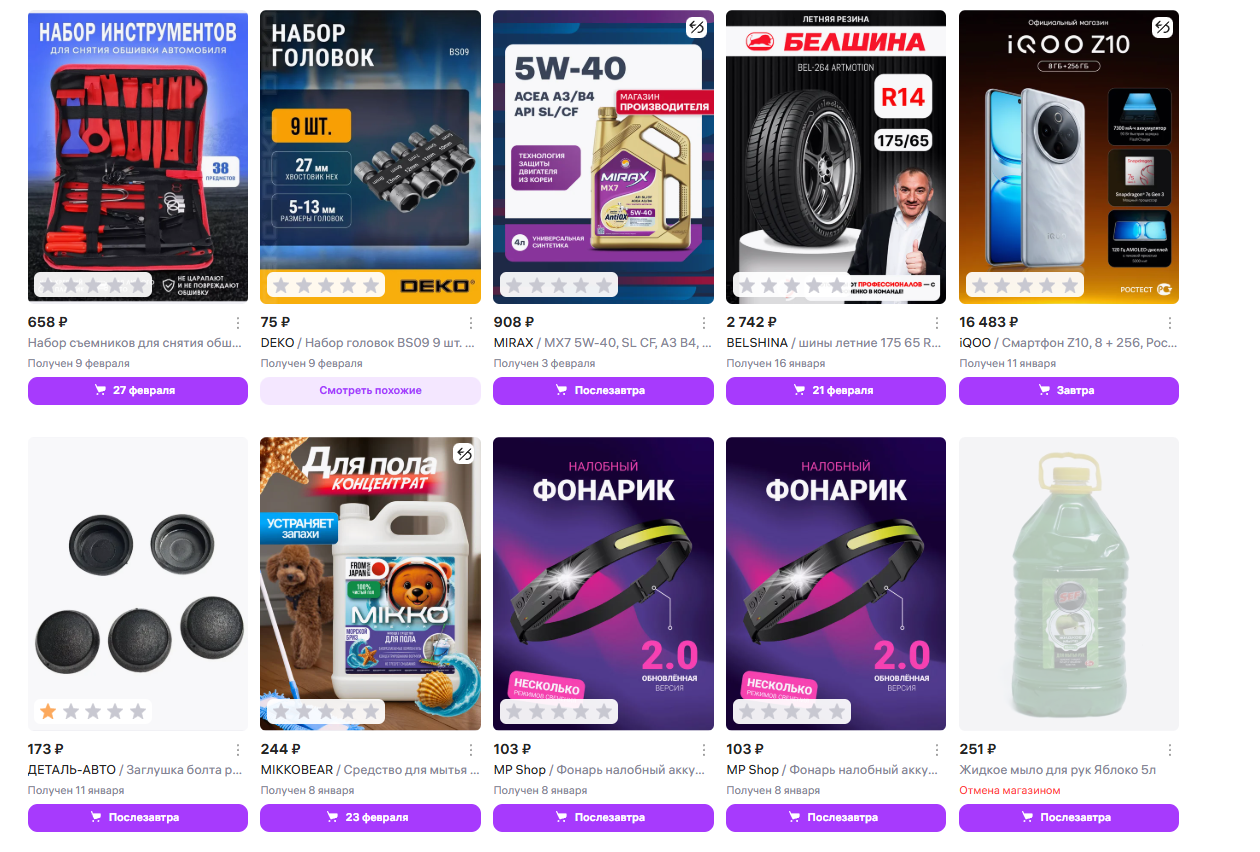
Task: Open three-dot menu for iQOO smartphone
Action: 1170,323
